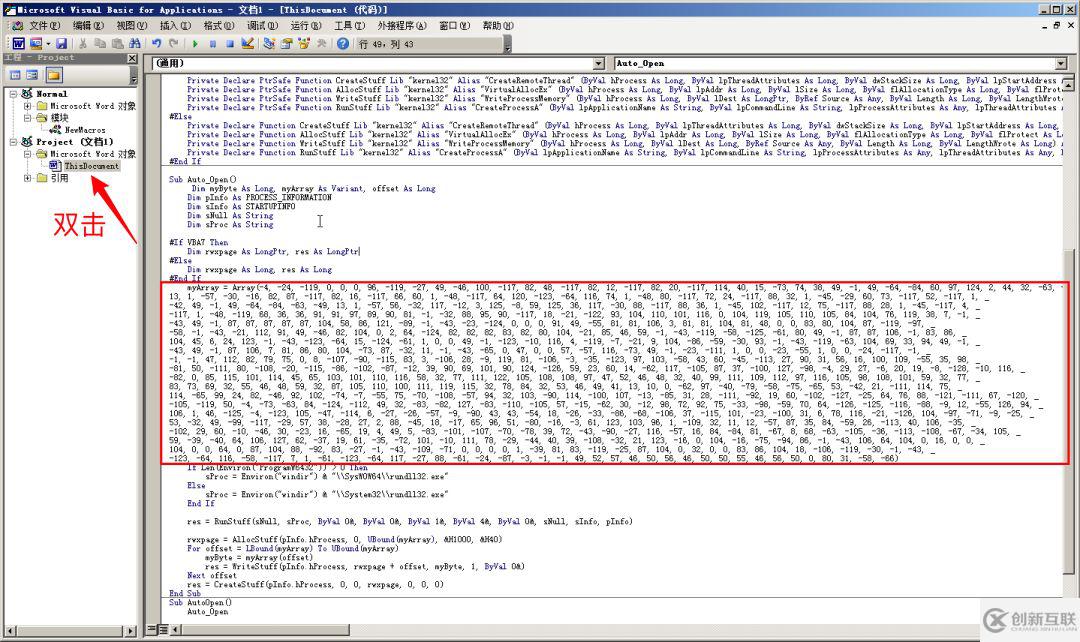
Task: Click the Redo arrow icon
Action: pyautogui.click(x=174, y=43)
